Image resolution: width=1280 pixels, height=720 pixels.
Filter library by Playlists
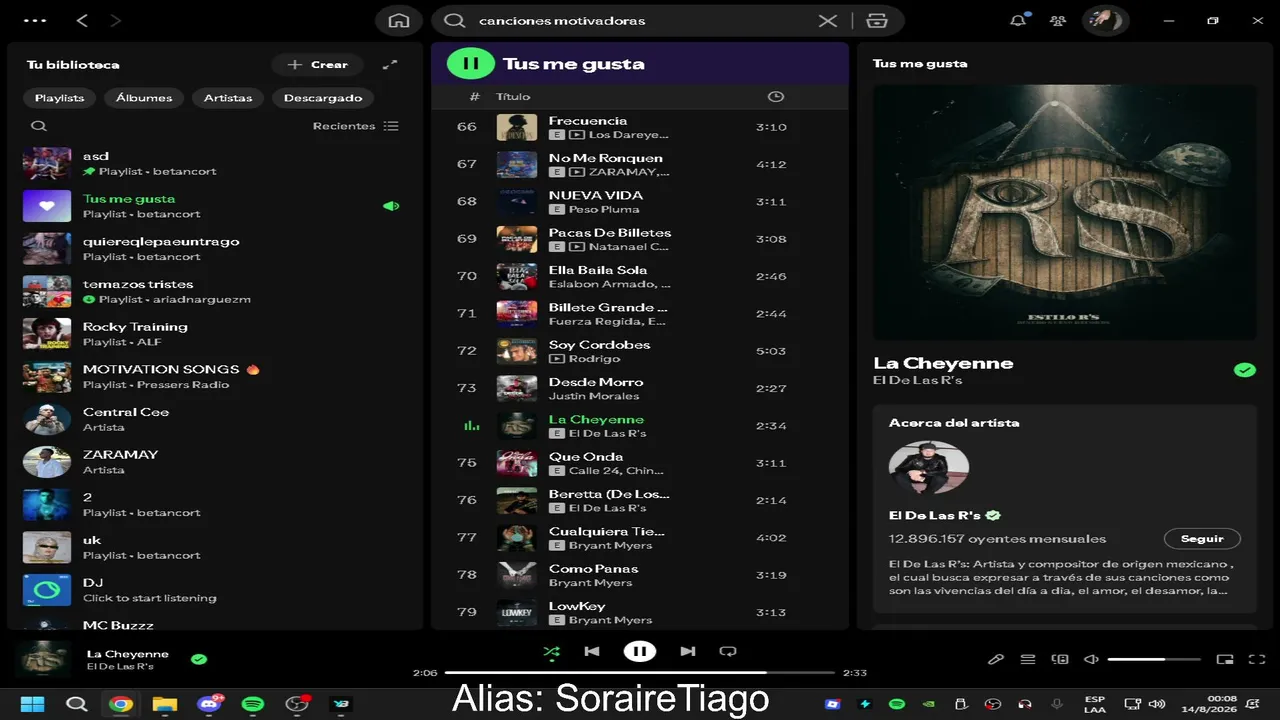point(60,98)
